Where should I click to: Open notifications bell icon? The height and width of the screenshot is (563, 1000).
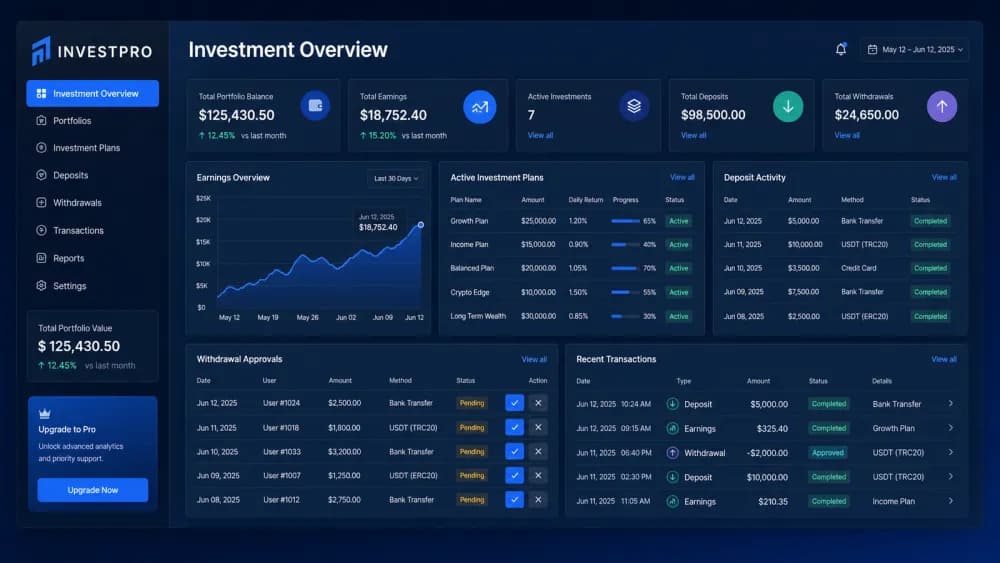841,49
